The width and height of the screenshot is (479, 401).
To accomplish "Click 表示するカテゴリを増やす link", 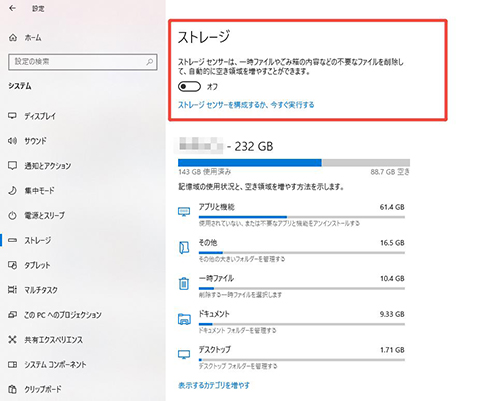I will [214, 385].
